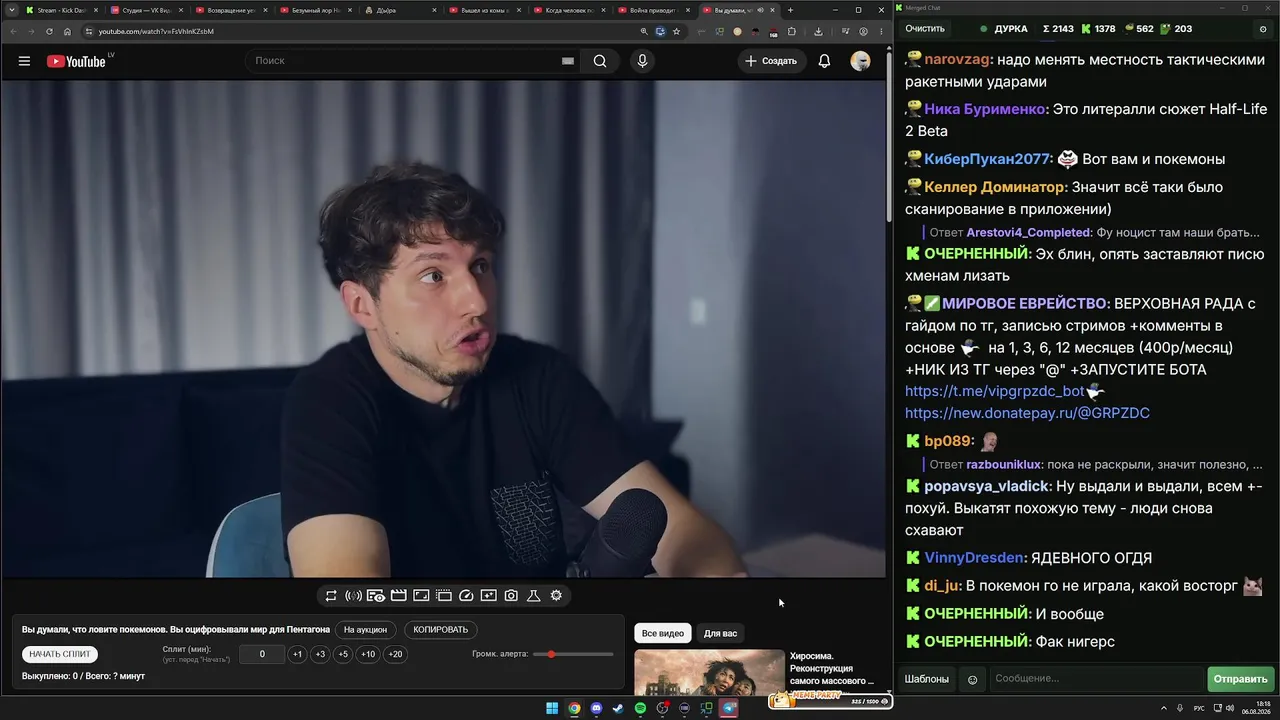Open the gear settings under the video
Screen dimensions: 1280x720
coord(556,596)
